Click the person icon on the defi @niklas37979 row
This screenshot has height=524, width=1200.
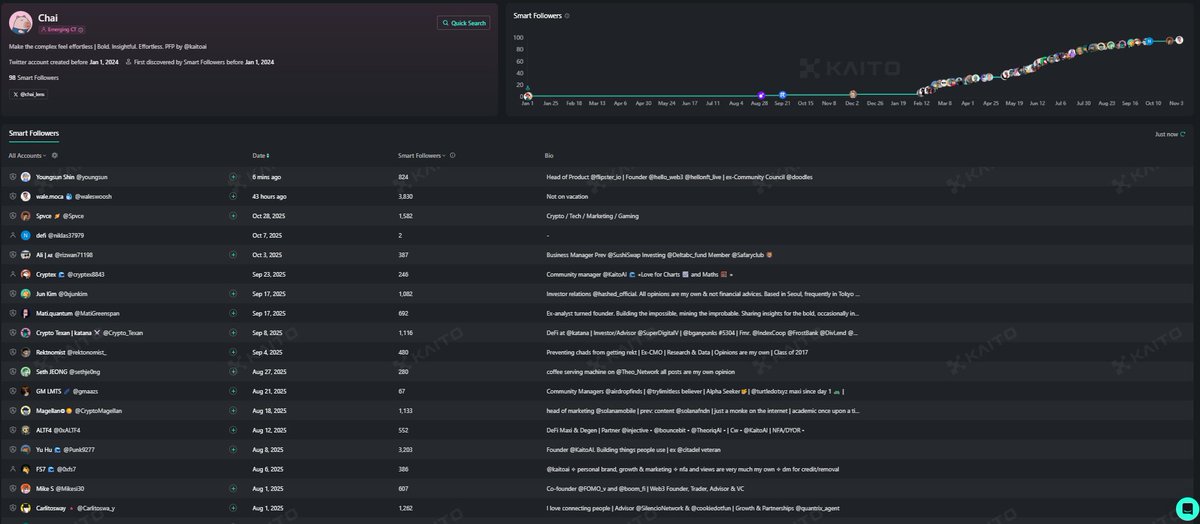pos(13,235)
